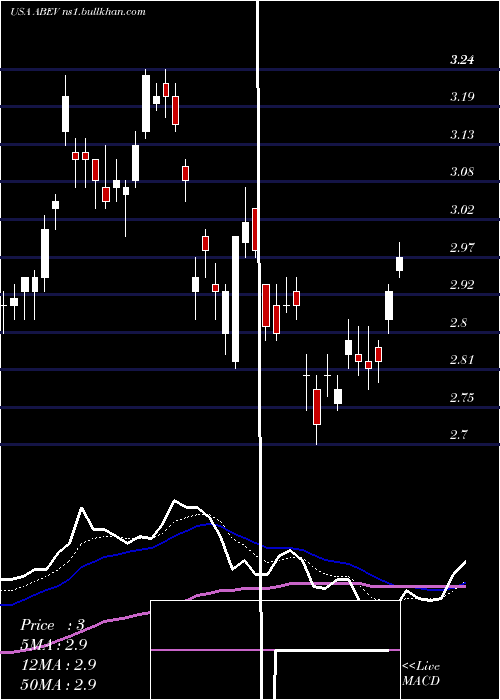Image resolution: width=500 pixels, height=700 pixels.
Task: Click the 2.7 price axis label
Action: click(x=458, y=434)
